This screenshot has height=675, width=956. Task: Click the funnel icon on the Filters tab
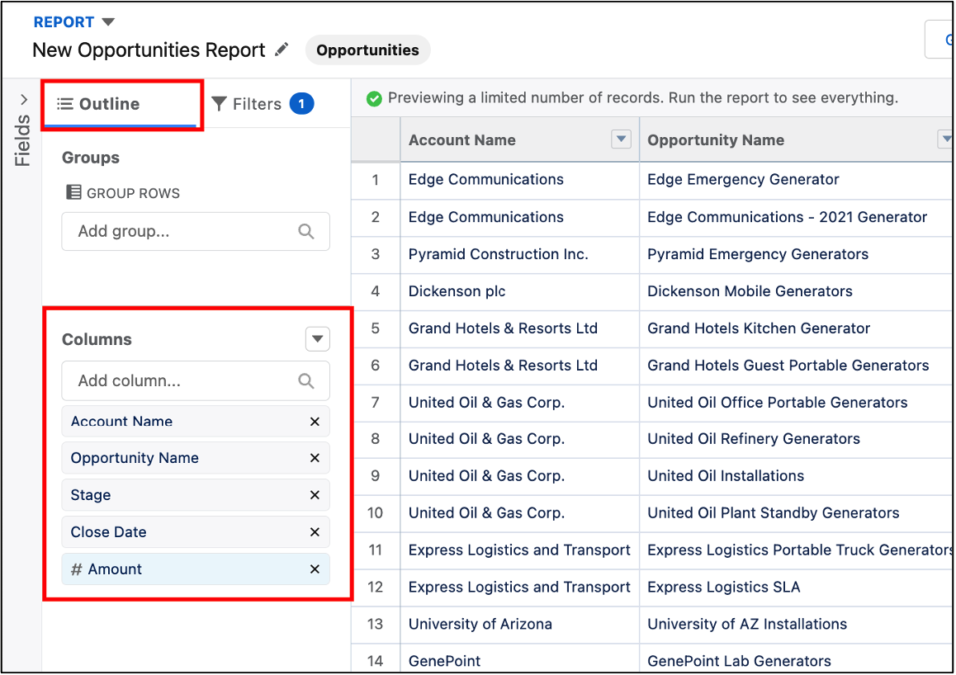(218, 103)
